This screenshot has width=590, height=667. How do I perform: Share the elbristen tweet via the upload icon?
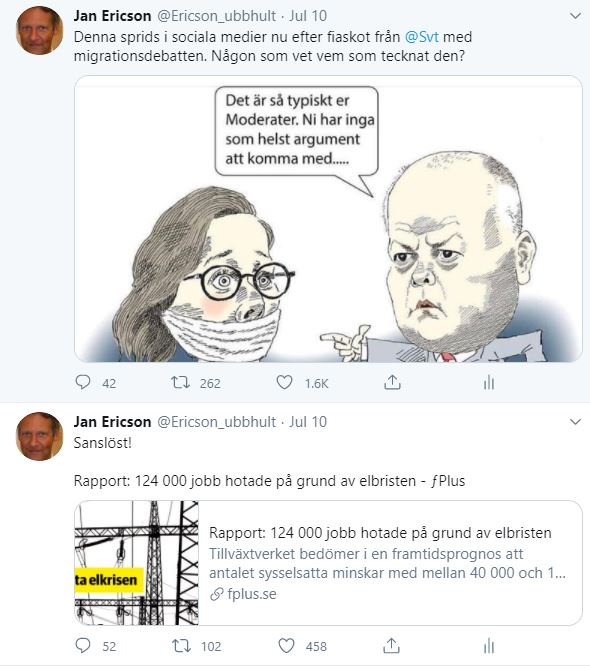(x=391, y=645)
